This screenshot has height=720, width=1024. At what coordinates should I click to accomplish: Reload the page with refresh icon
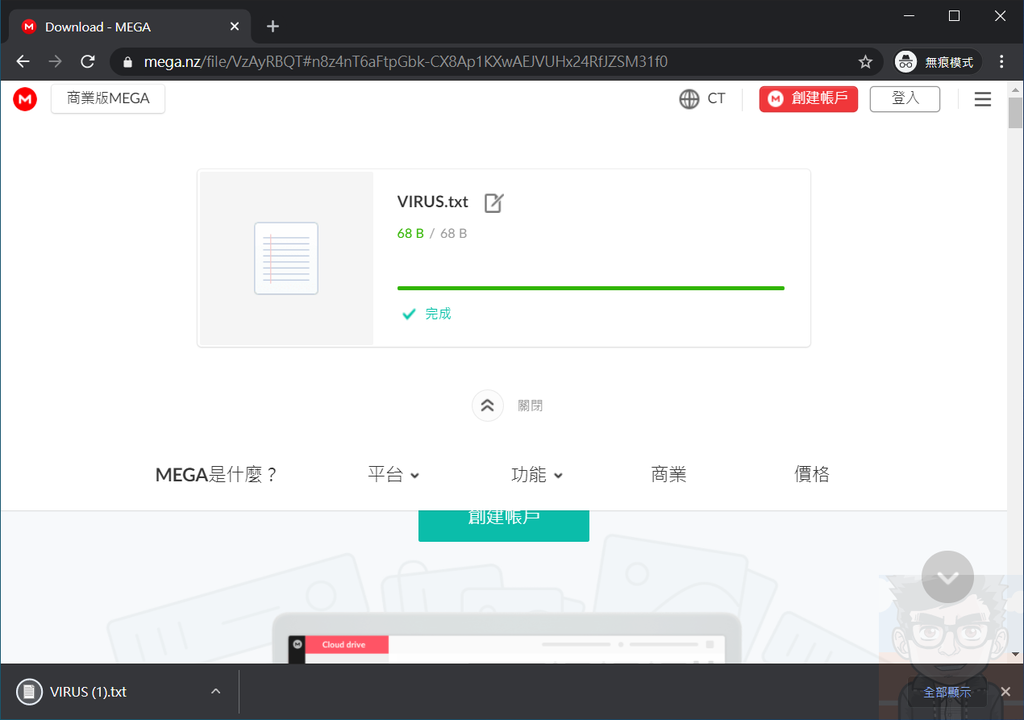pos(88,61)
